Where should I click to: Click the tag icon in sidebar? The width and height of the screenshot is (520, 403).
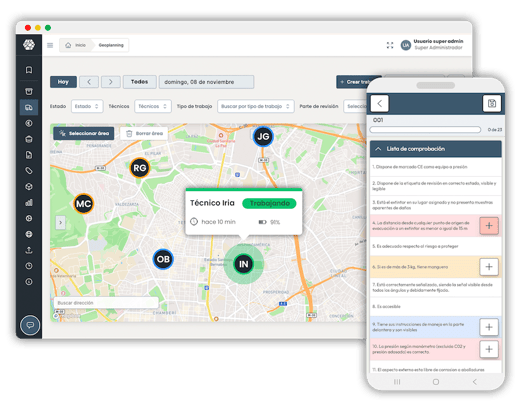(x=29, y=171)
